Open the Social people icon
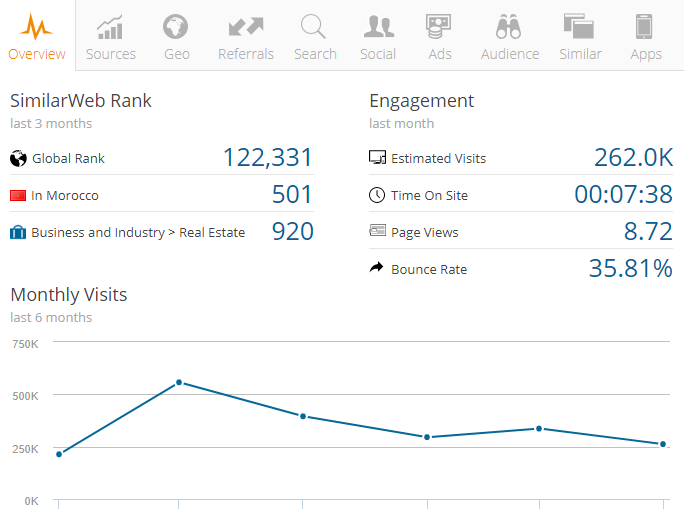Viewport: 684px width, 511px height. pos(378,26)
